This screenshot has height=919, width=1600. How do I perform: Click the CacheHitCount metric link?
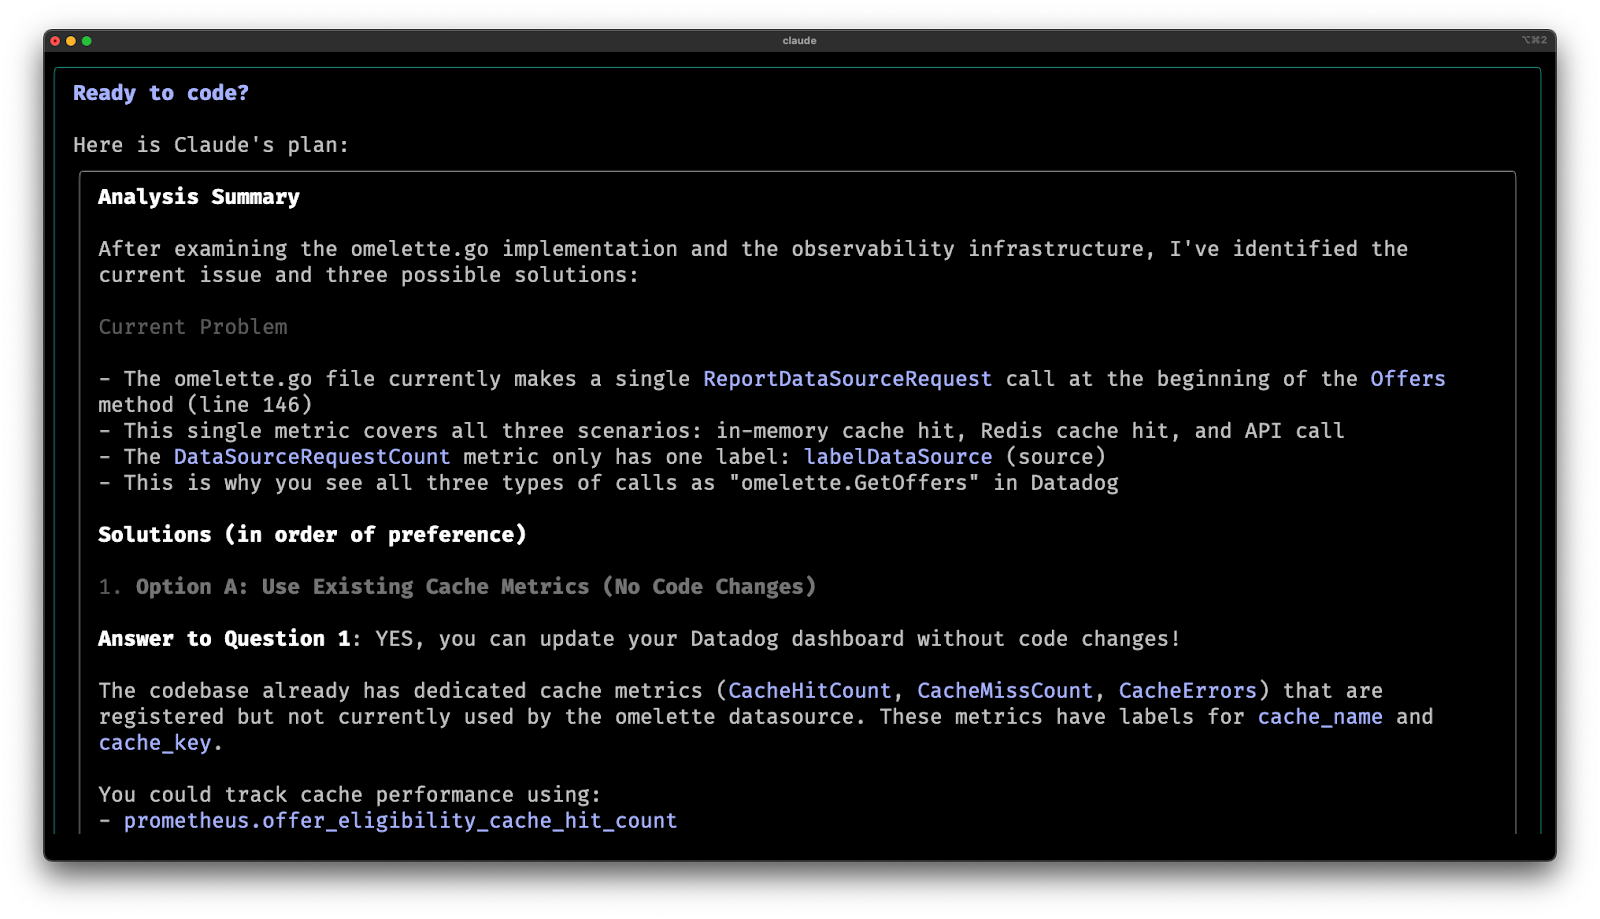click(810, 690)
